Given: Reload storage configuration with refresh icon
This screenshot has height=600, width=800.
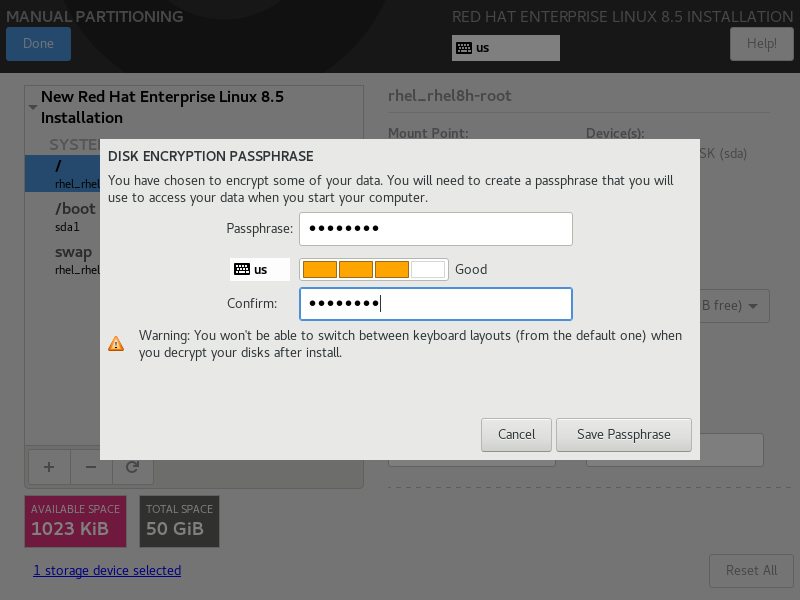Looking at the screenshot, I should (x=132, y=467).
